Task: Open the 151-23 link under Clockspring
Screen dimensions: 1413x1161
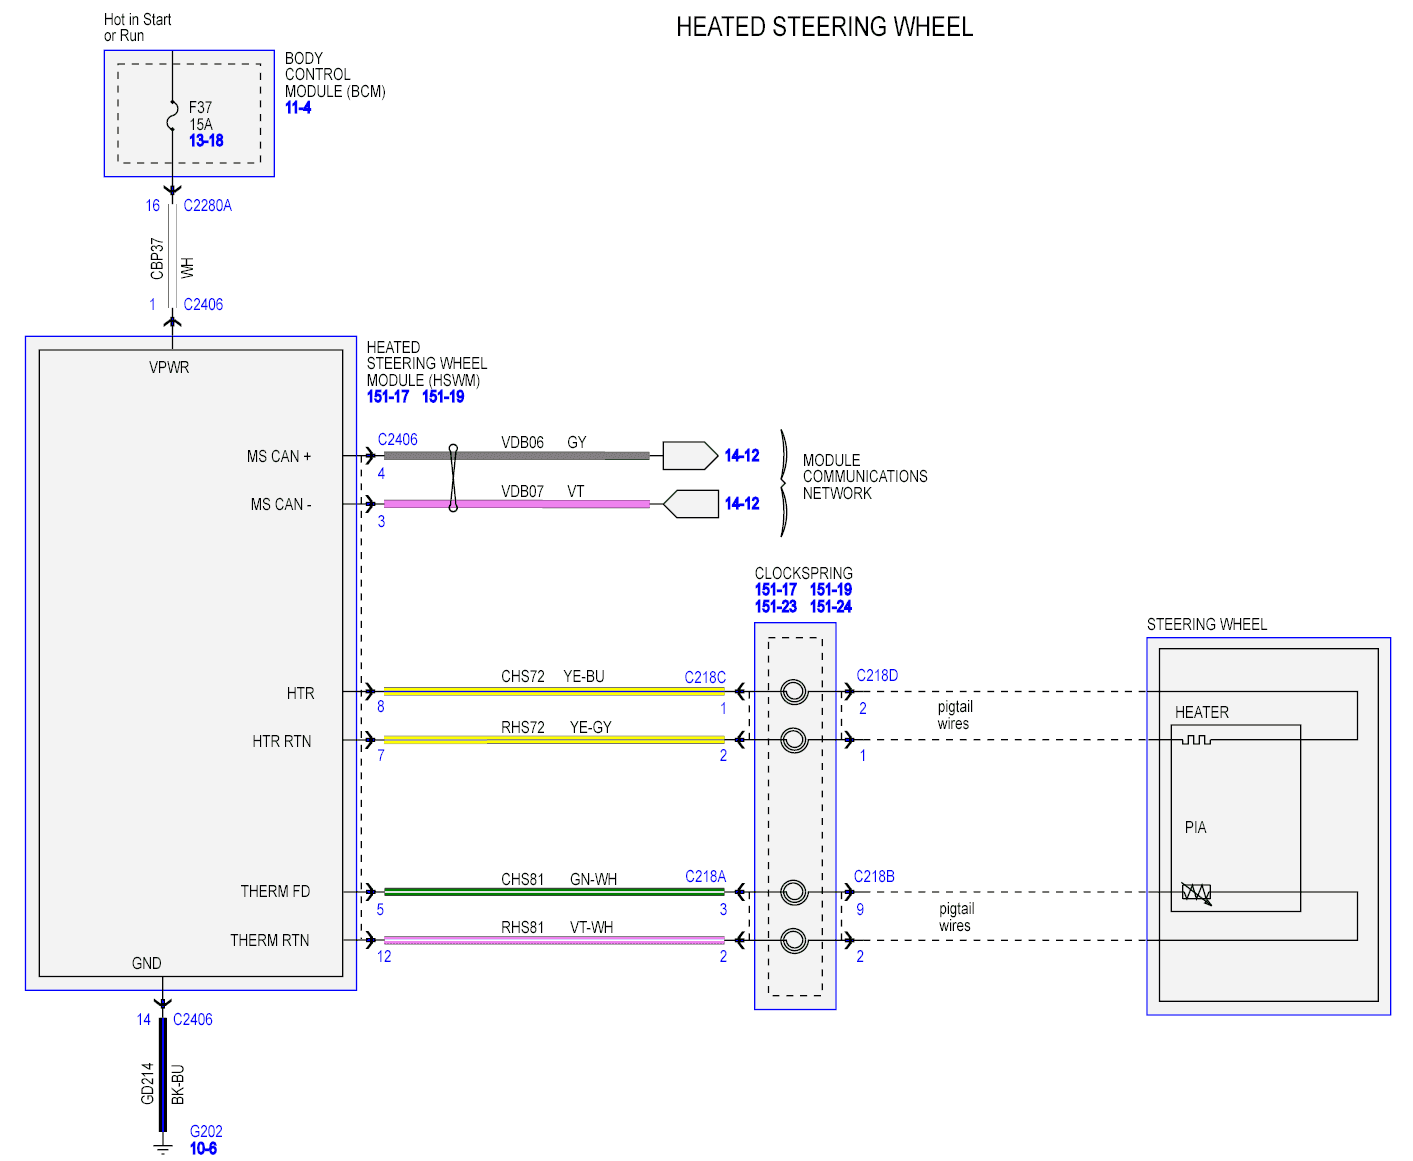Action: click(x=776, y=607)
